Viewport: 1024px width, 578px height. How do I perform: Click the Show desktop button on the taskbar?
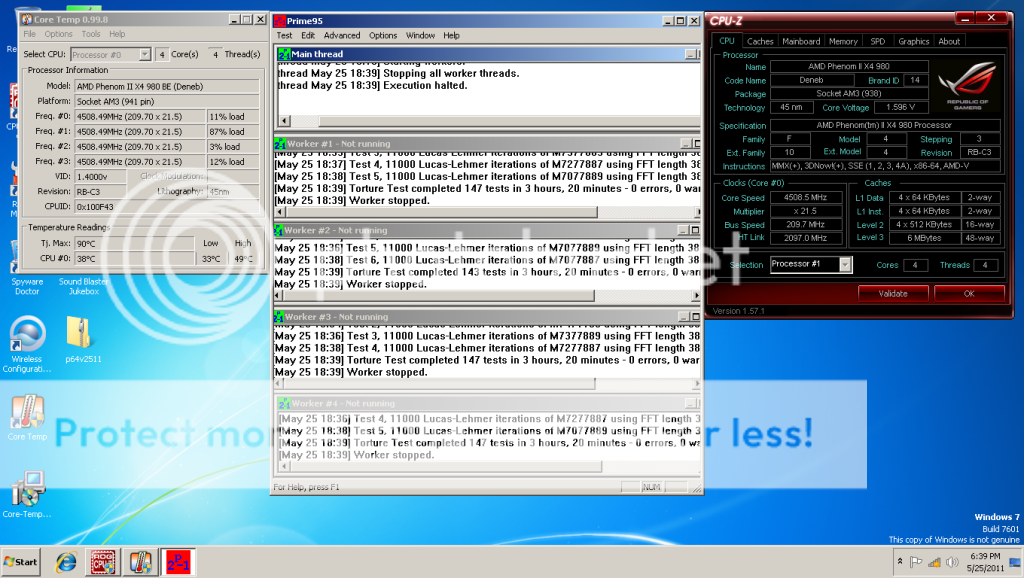pos(1016,562)
